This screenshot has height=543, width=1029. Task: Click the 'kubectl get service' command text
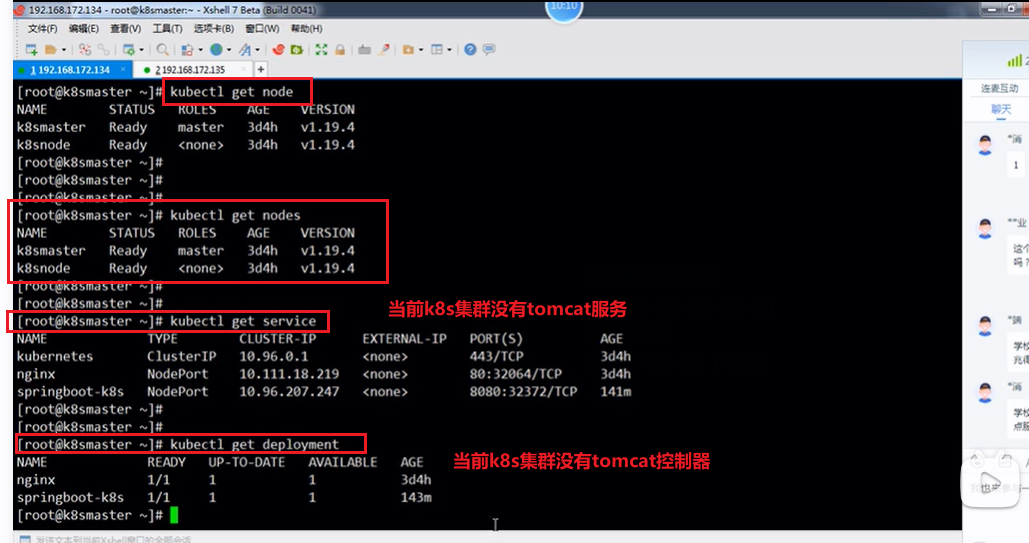[x=243, y=321]
